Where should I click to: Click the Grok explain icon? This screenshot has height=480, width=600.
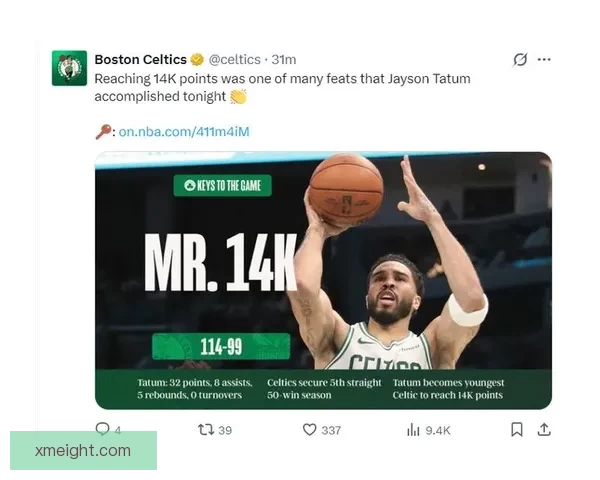(520, 59)
